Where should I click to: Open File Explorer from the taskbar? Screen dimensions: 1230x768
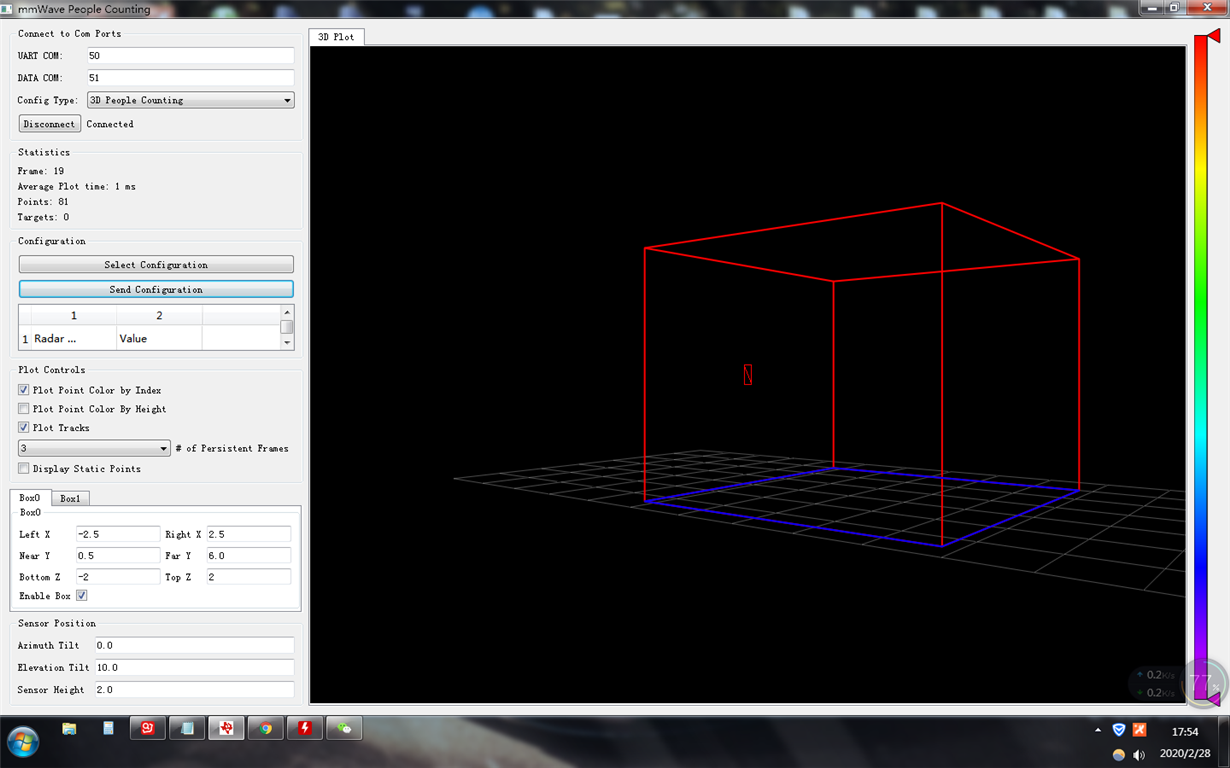coord(69,729)
